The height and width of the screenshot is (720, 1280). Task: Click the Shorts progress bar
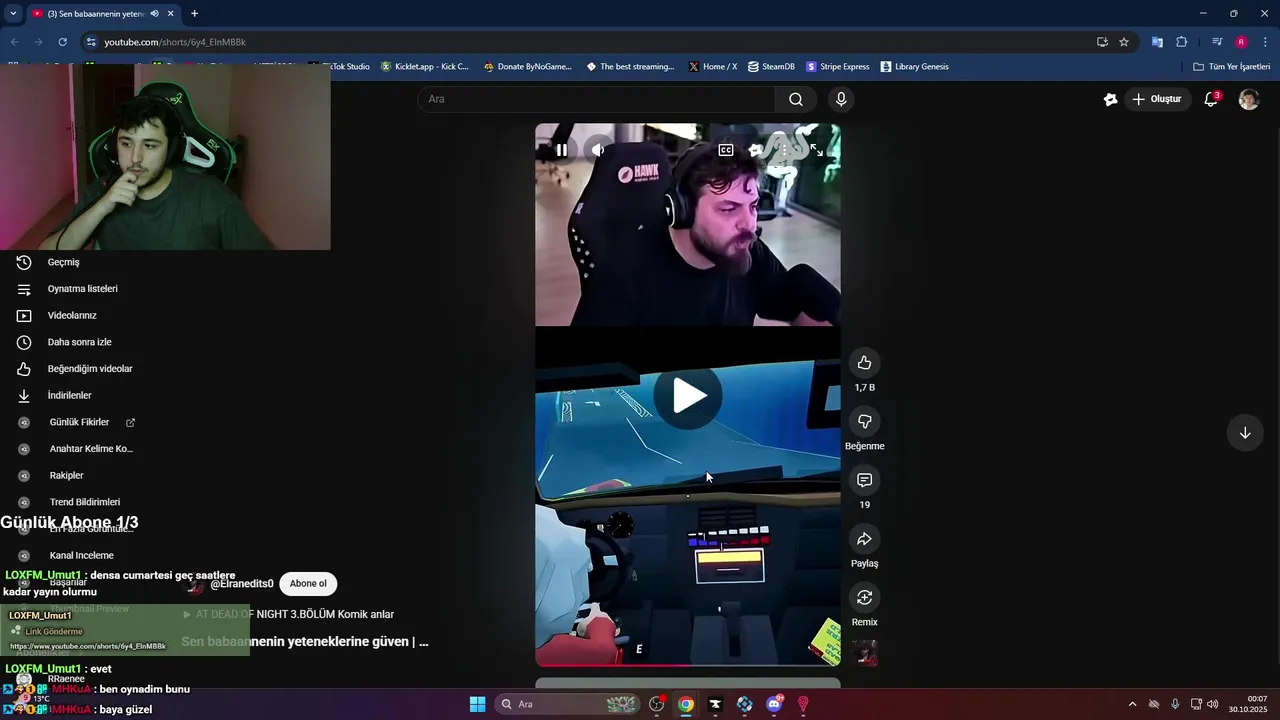point(688,664)
